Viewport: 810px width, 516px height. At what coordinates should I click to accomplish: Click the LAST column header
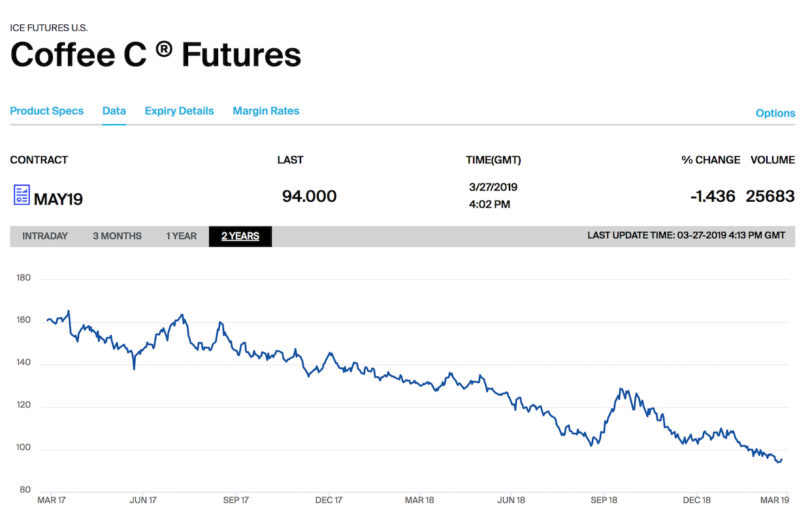point(290,160)
